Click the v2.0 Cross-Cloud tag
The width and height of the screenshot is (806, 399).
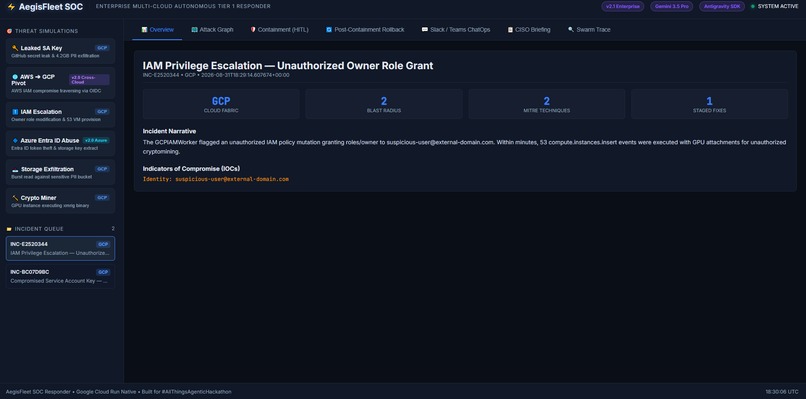[89, 80]
